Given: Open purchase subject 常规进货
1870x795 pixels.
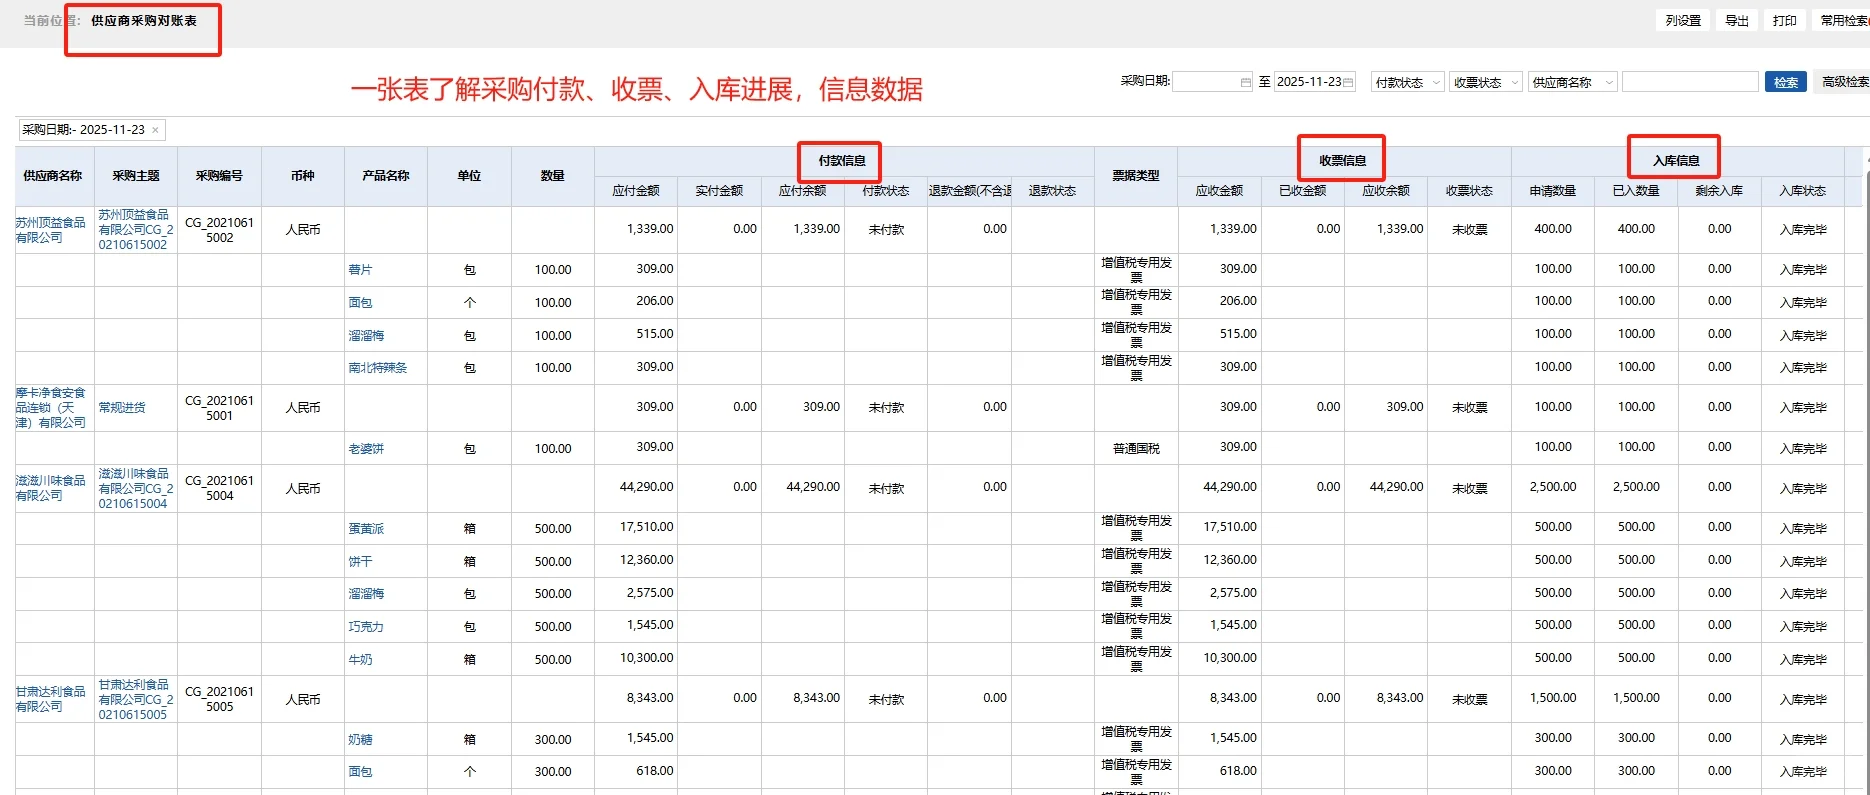Looking at the screenshot, I should tap(122, 408).
